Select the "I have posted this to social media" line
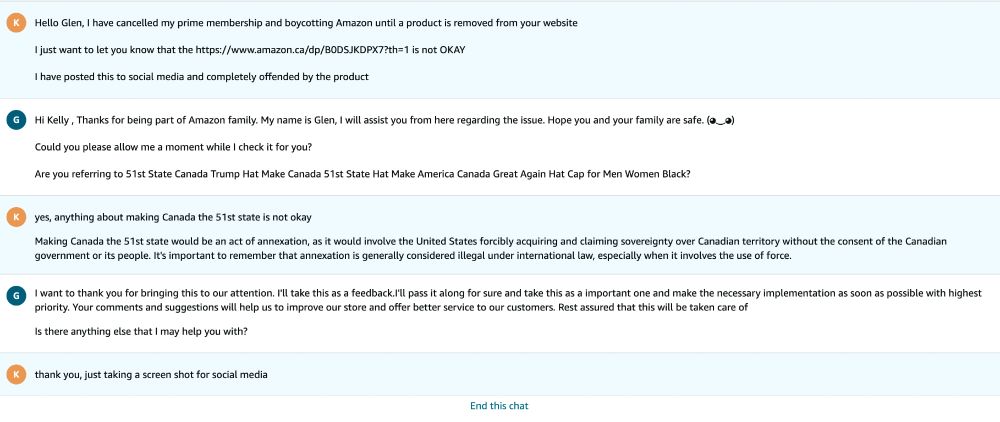The width and height of the screenshot is (1000, 422). (x=202, y=77)
